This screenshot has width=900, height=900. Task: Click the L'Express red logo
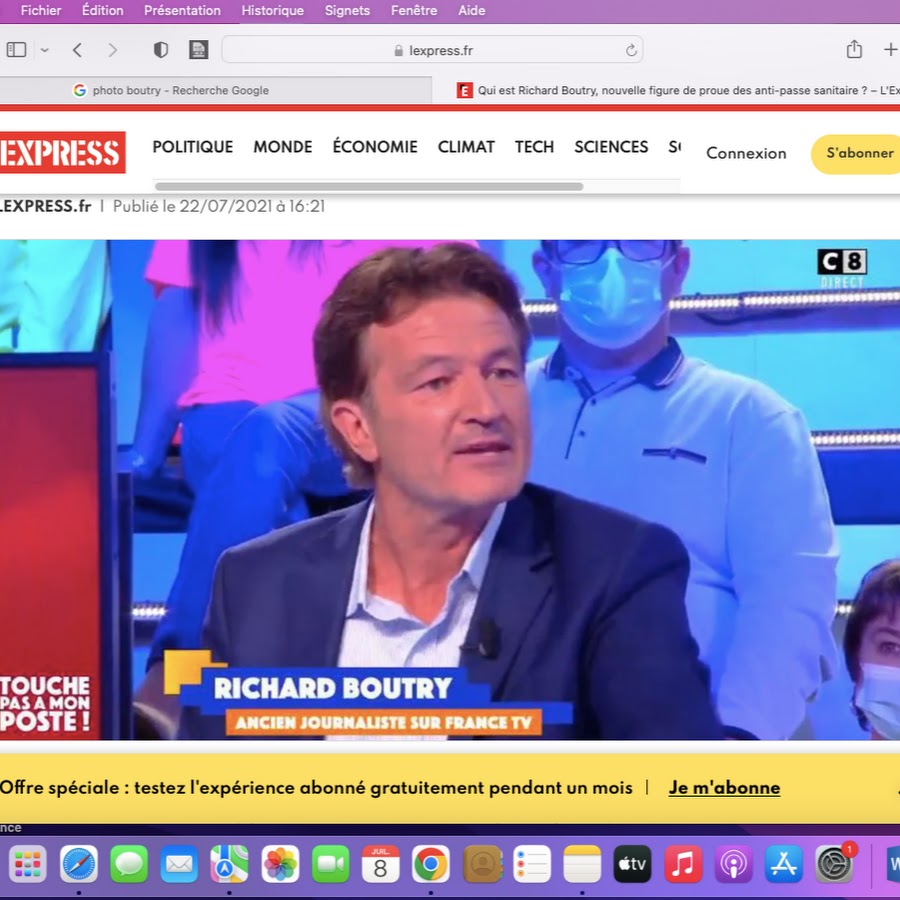pyautogui.click(x=62, y=153)
